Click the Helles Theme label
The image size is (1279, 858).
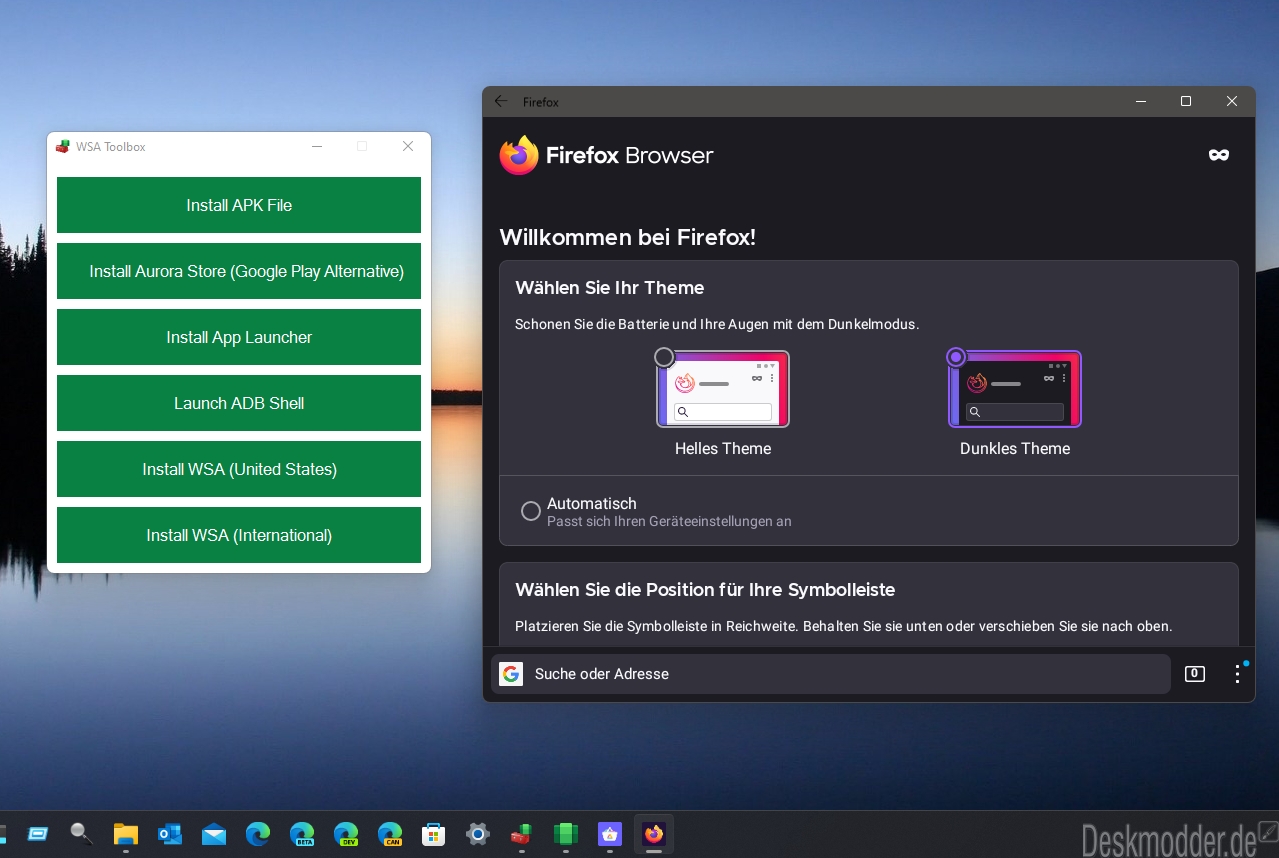(x=723, y=449)
